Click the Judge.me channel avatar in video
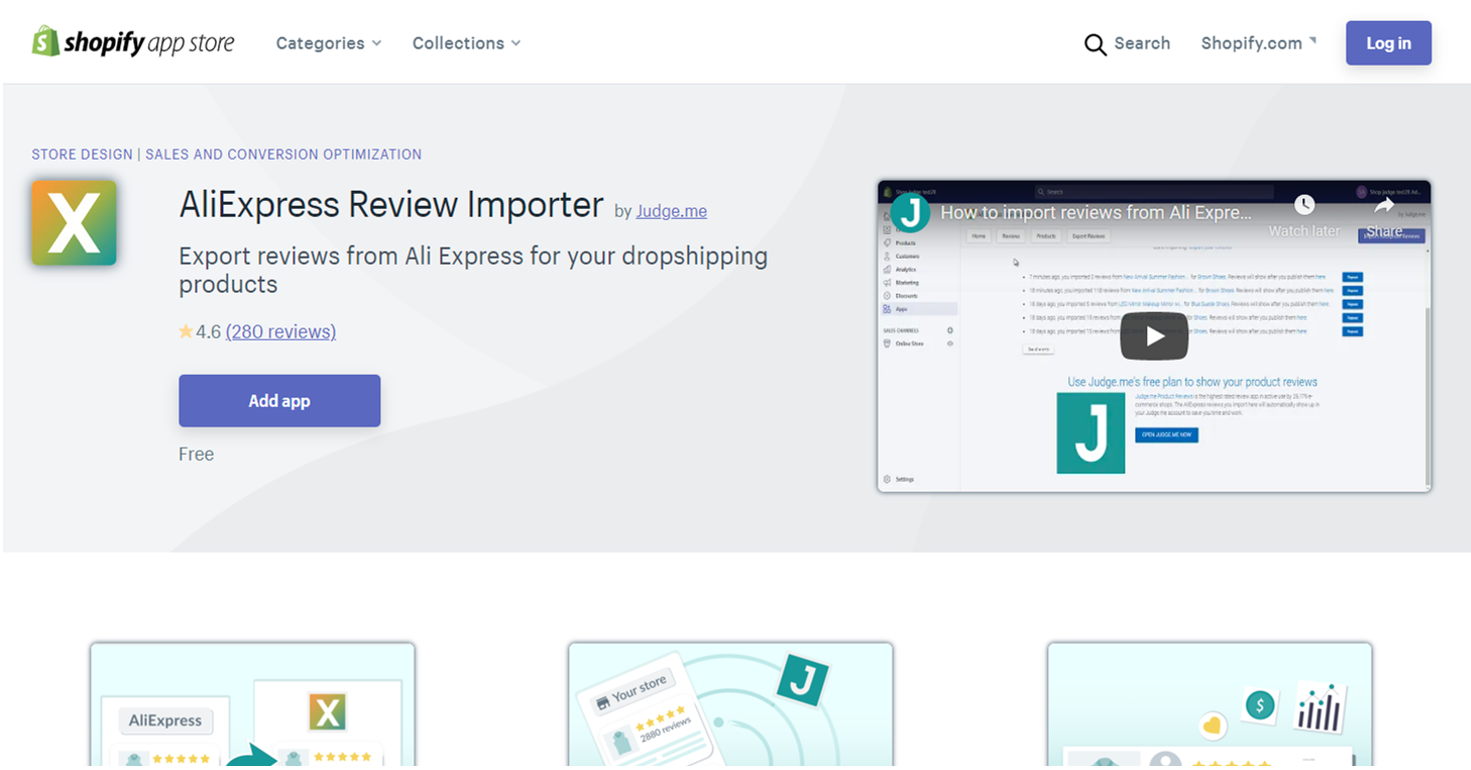This screenshot has width=1471, height=770. click(x=911, y=212)
